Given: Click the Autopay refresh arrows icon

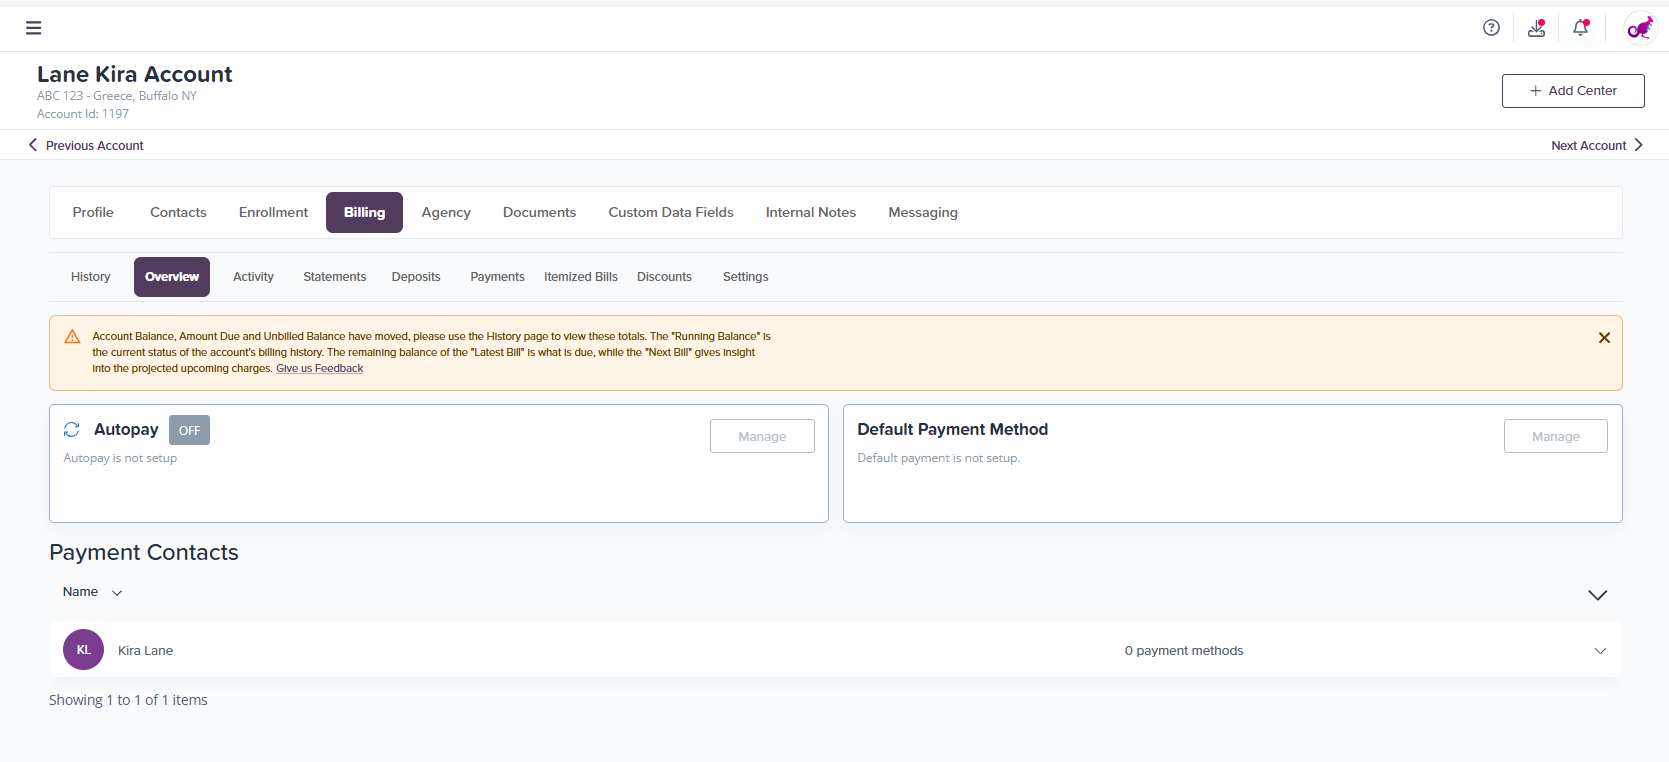Looking at the screenshot, I should (x=72, y=430).
